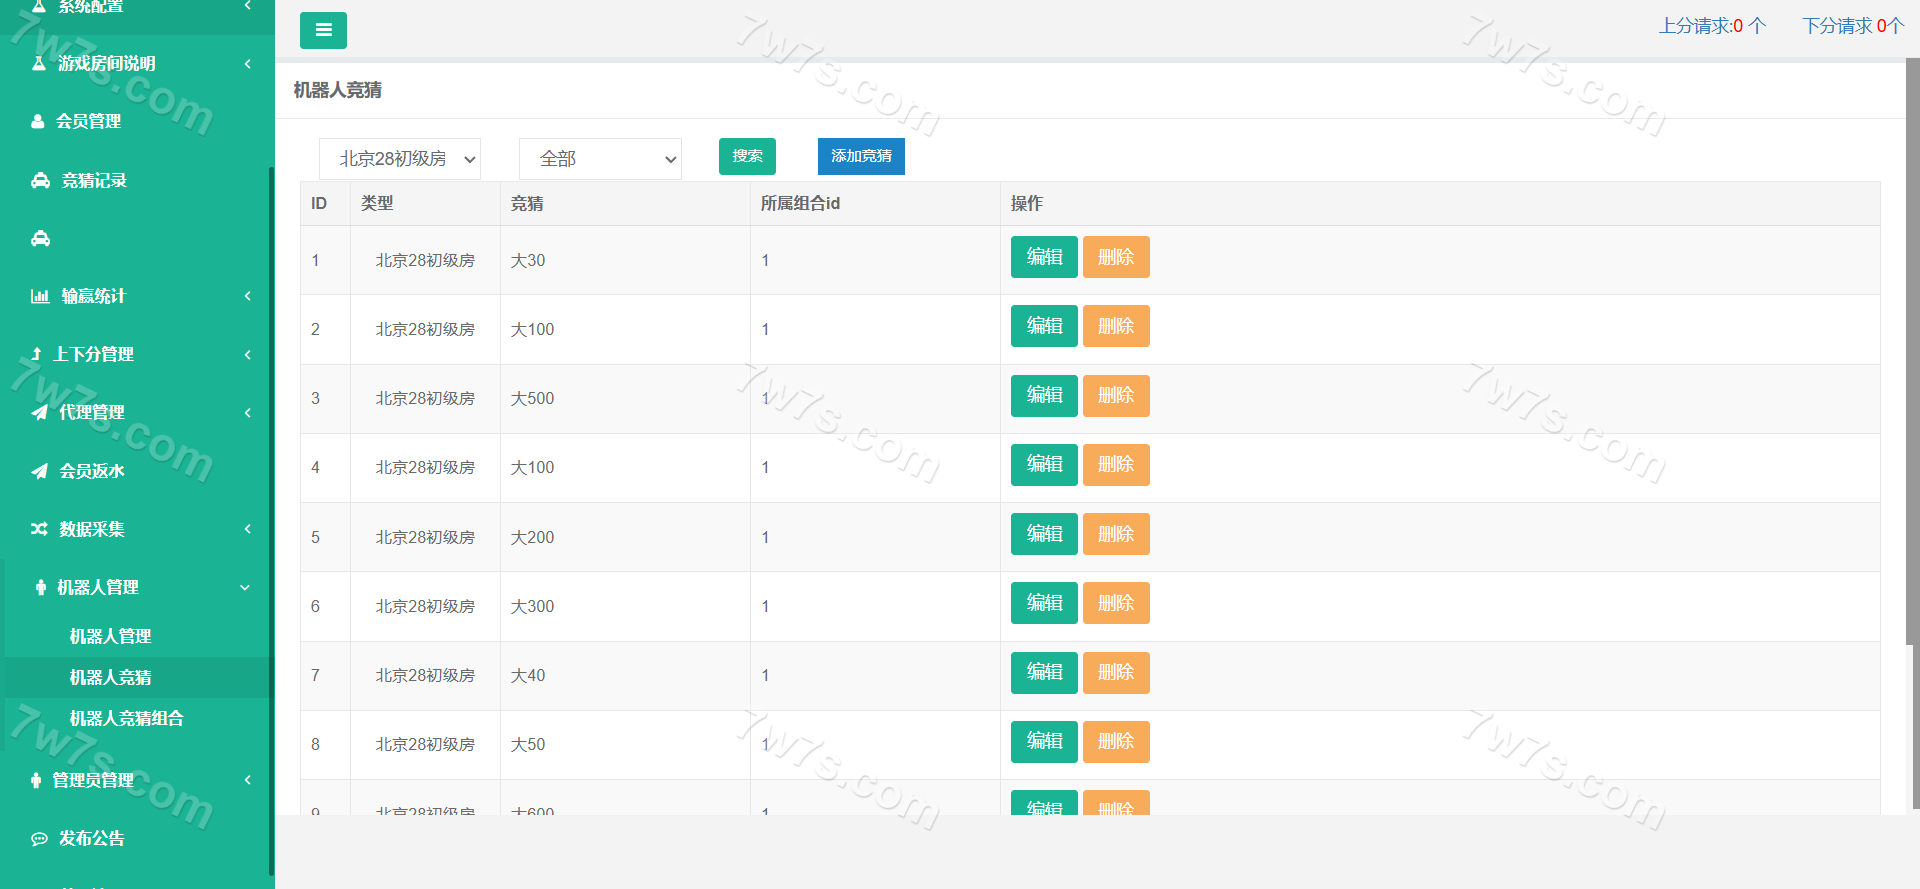Click the user icon beside 会员管理
1920x889 pixels.
[38, 121]
